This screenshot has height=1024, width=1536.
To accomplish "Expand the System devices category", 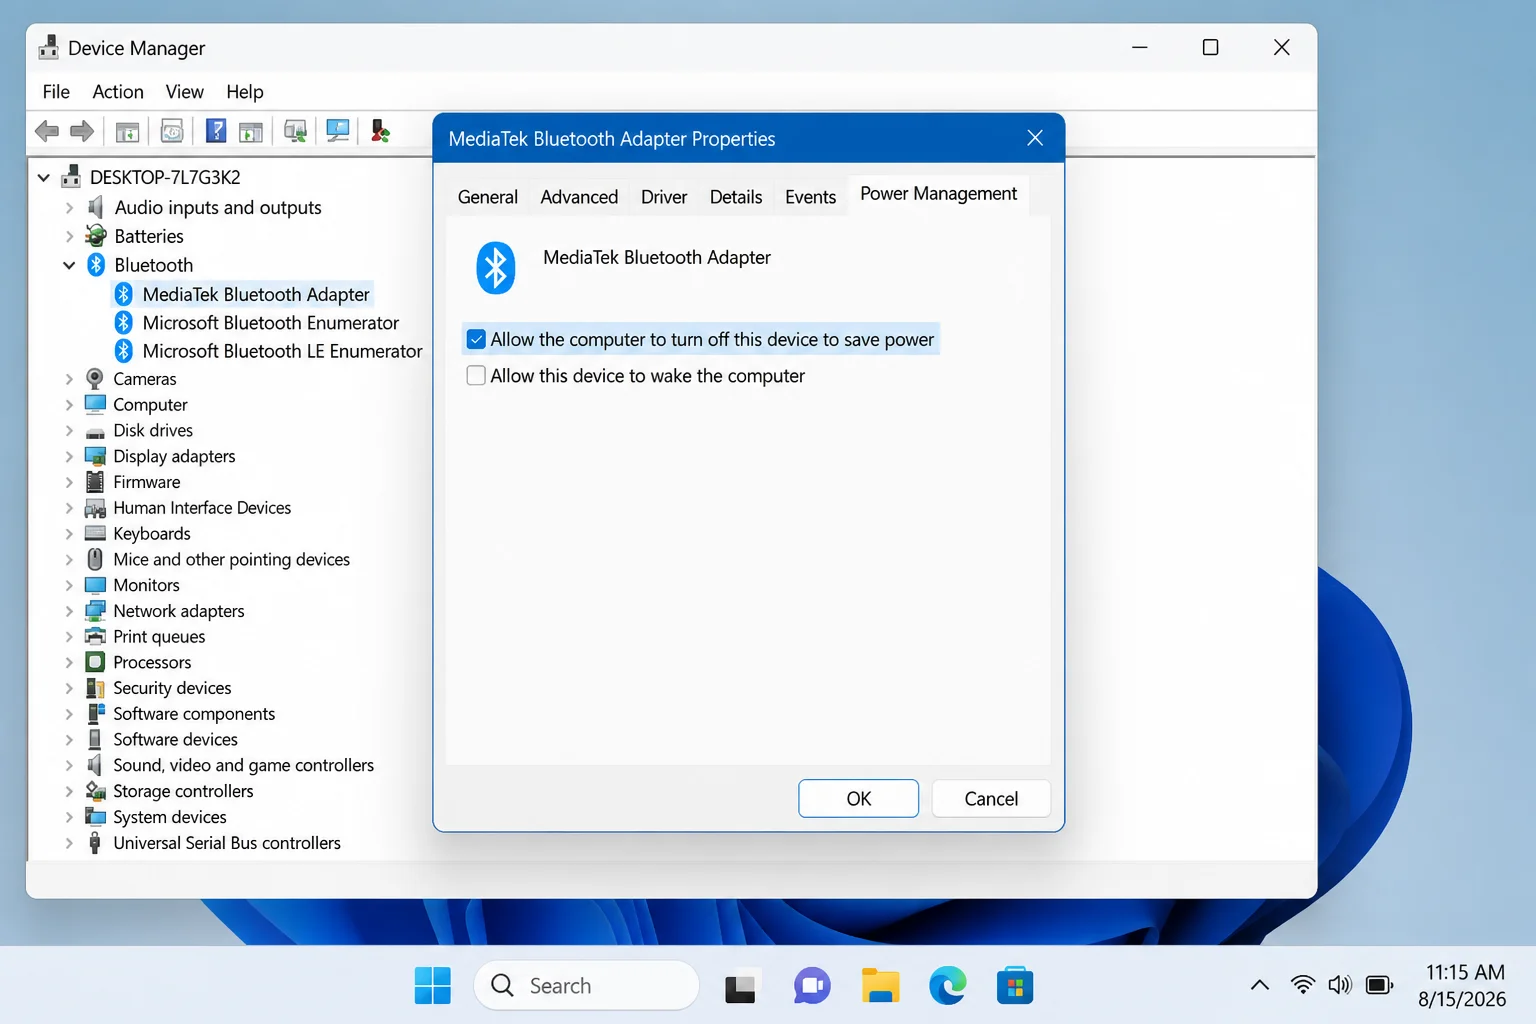I will click(x=69, y=817).
